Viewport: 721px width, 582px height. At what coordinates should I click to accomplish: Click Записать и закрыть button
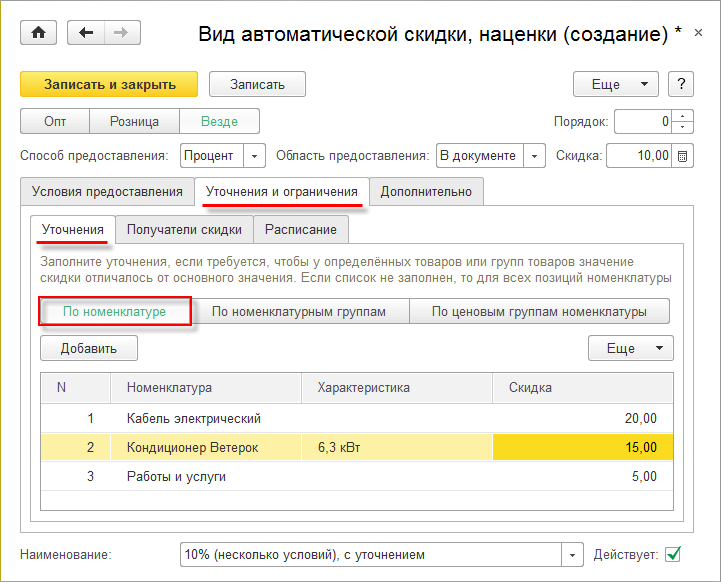109,84
